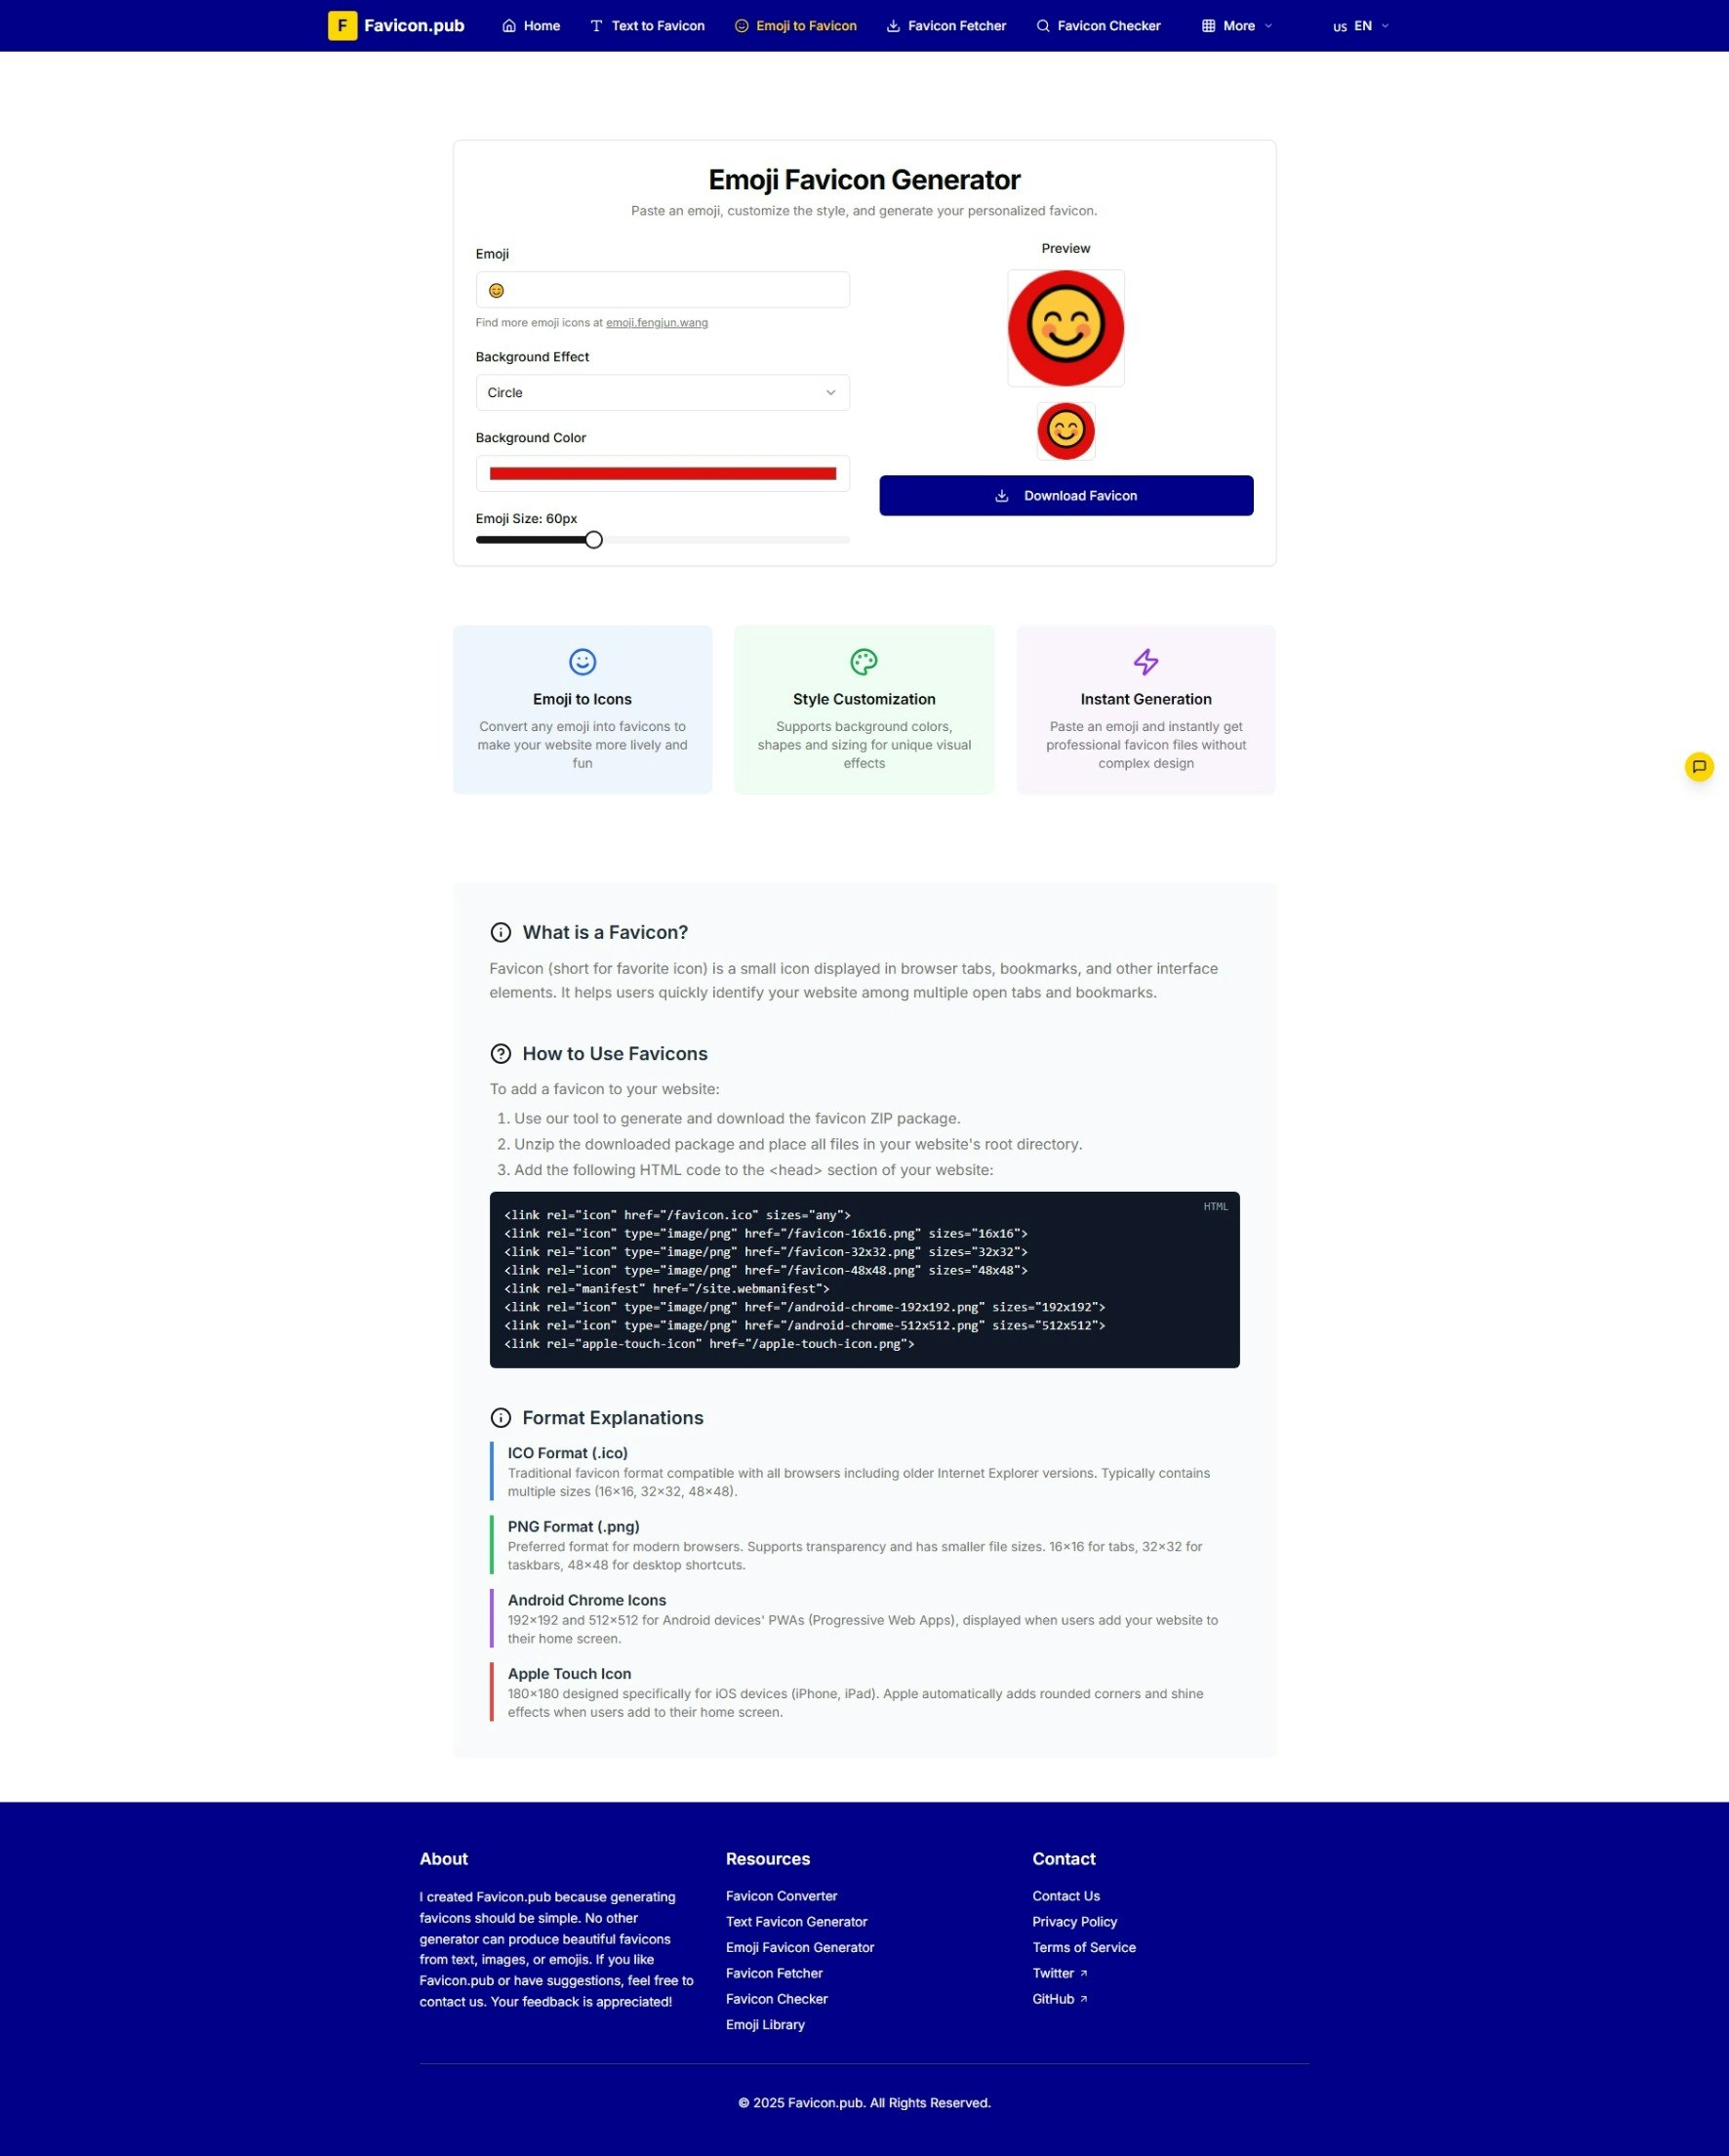
Task: Click the Favicon.pub logo icon
Action: 342,25
